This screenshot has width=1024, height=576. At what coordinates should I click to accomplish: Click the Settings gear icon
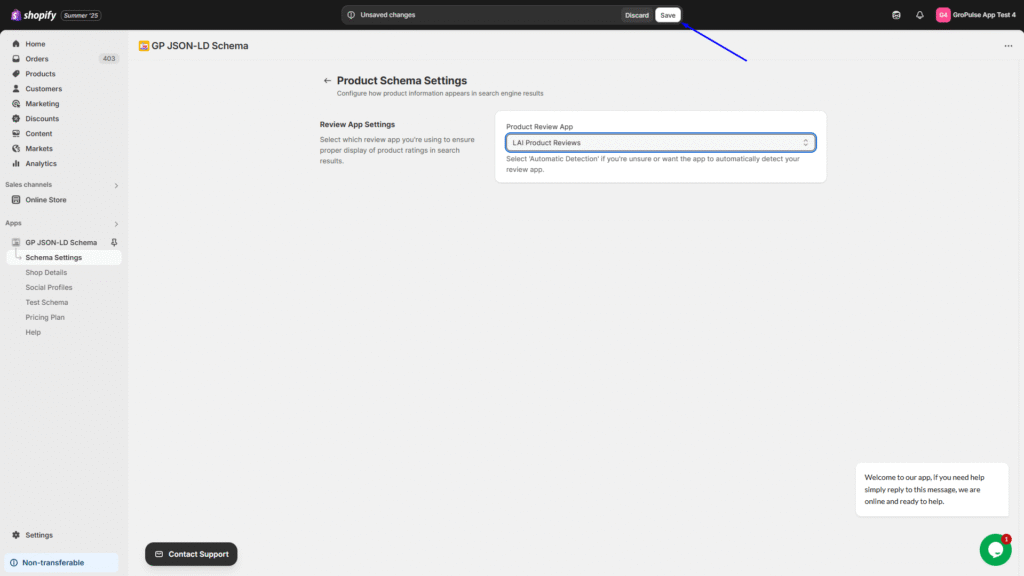(16, 535)
